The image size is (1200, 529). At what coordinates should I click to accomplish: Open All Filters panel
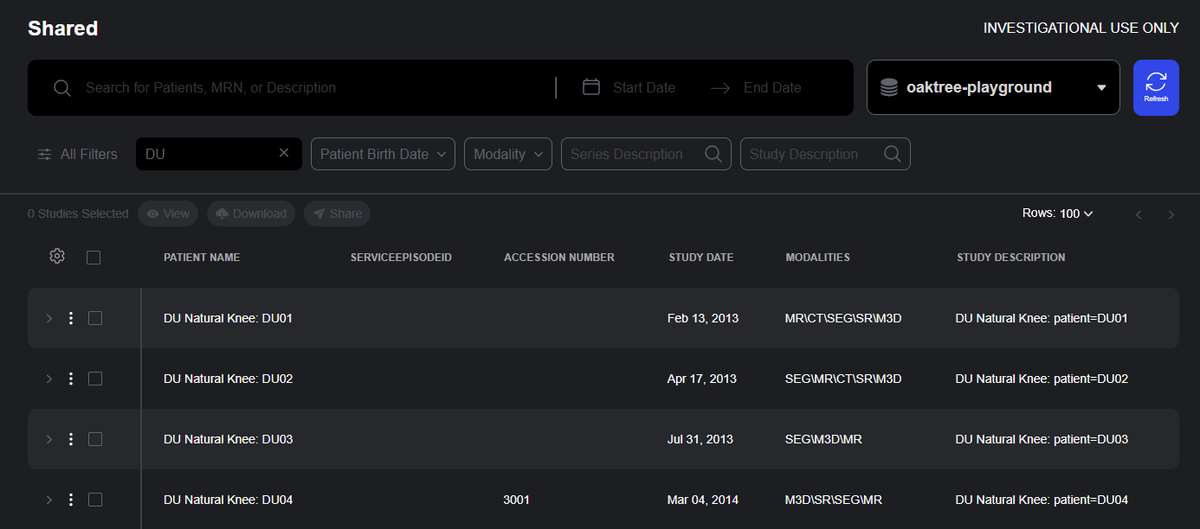tap(78, 154)
